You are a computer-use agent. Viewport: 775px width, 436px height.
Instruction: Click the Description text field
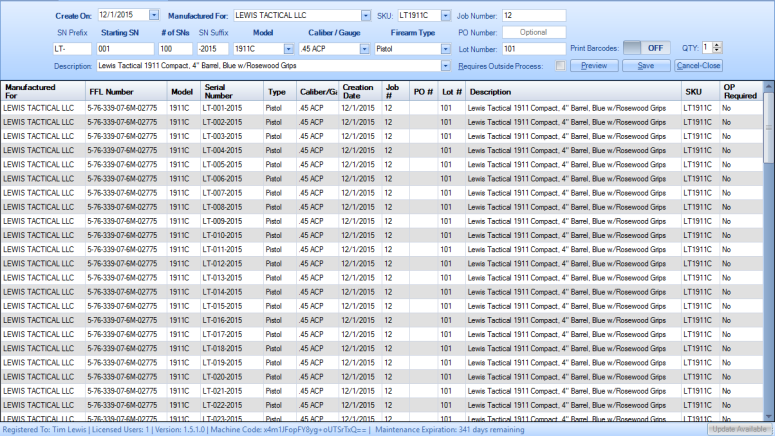[x=268, y=66]
